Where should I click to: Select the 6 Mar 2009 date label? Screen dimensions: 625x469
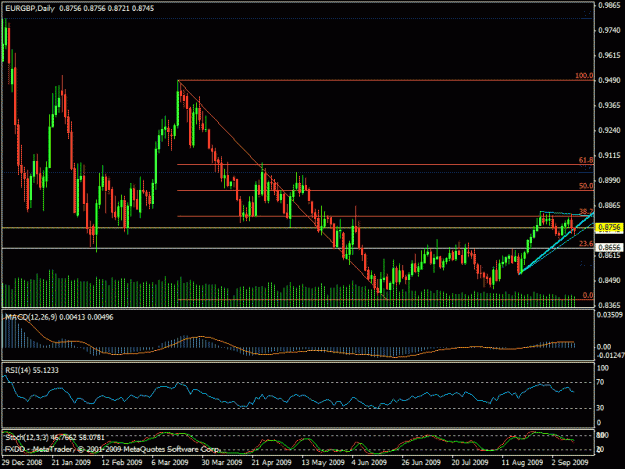point(170,463)
